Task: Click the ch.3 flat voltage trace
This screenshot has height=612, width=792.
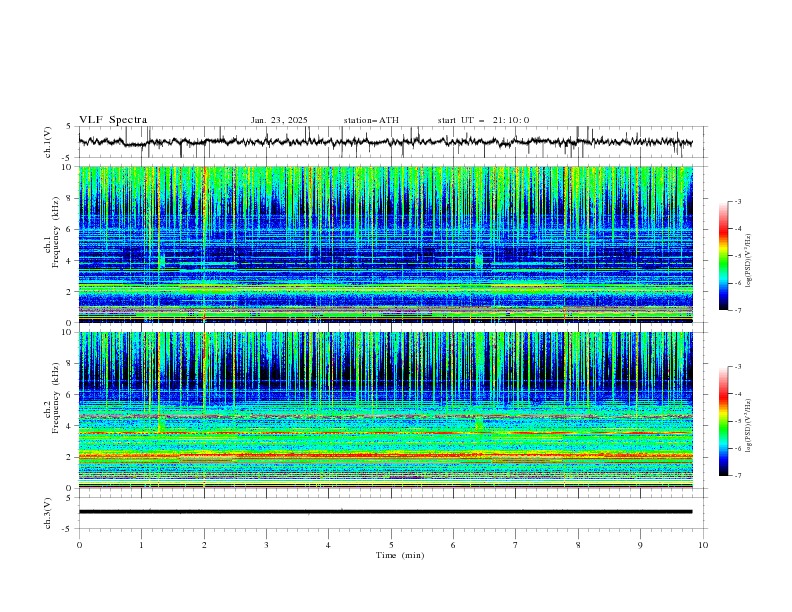Action: 385,512
